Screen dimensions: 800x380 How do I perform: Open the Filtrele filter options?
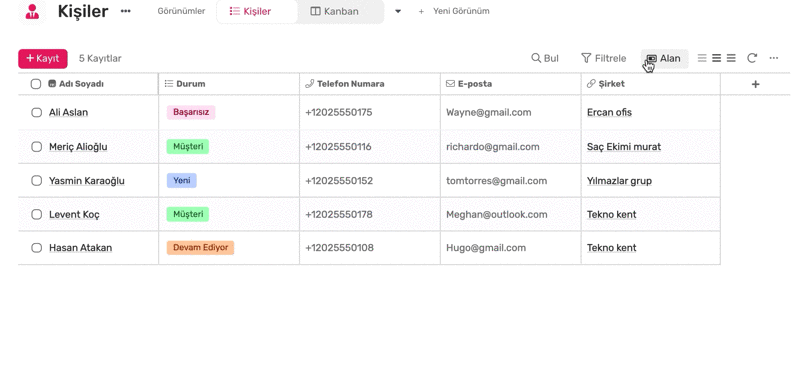(604, 58)
